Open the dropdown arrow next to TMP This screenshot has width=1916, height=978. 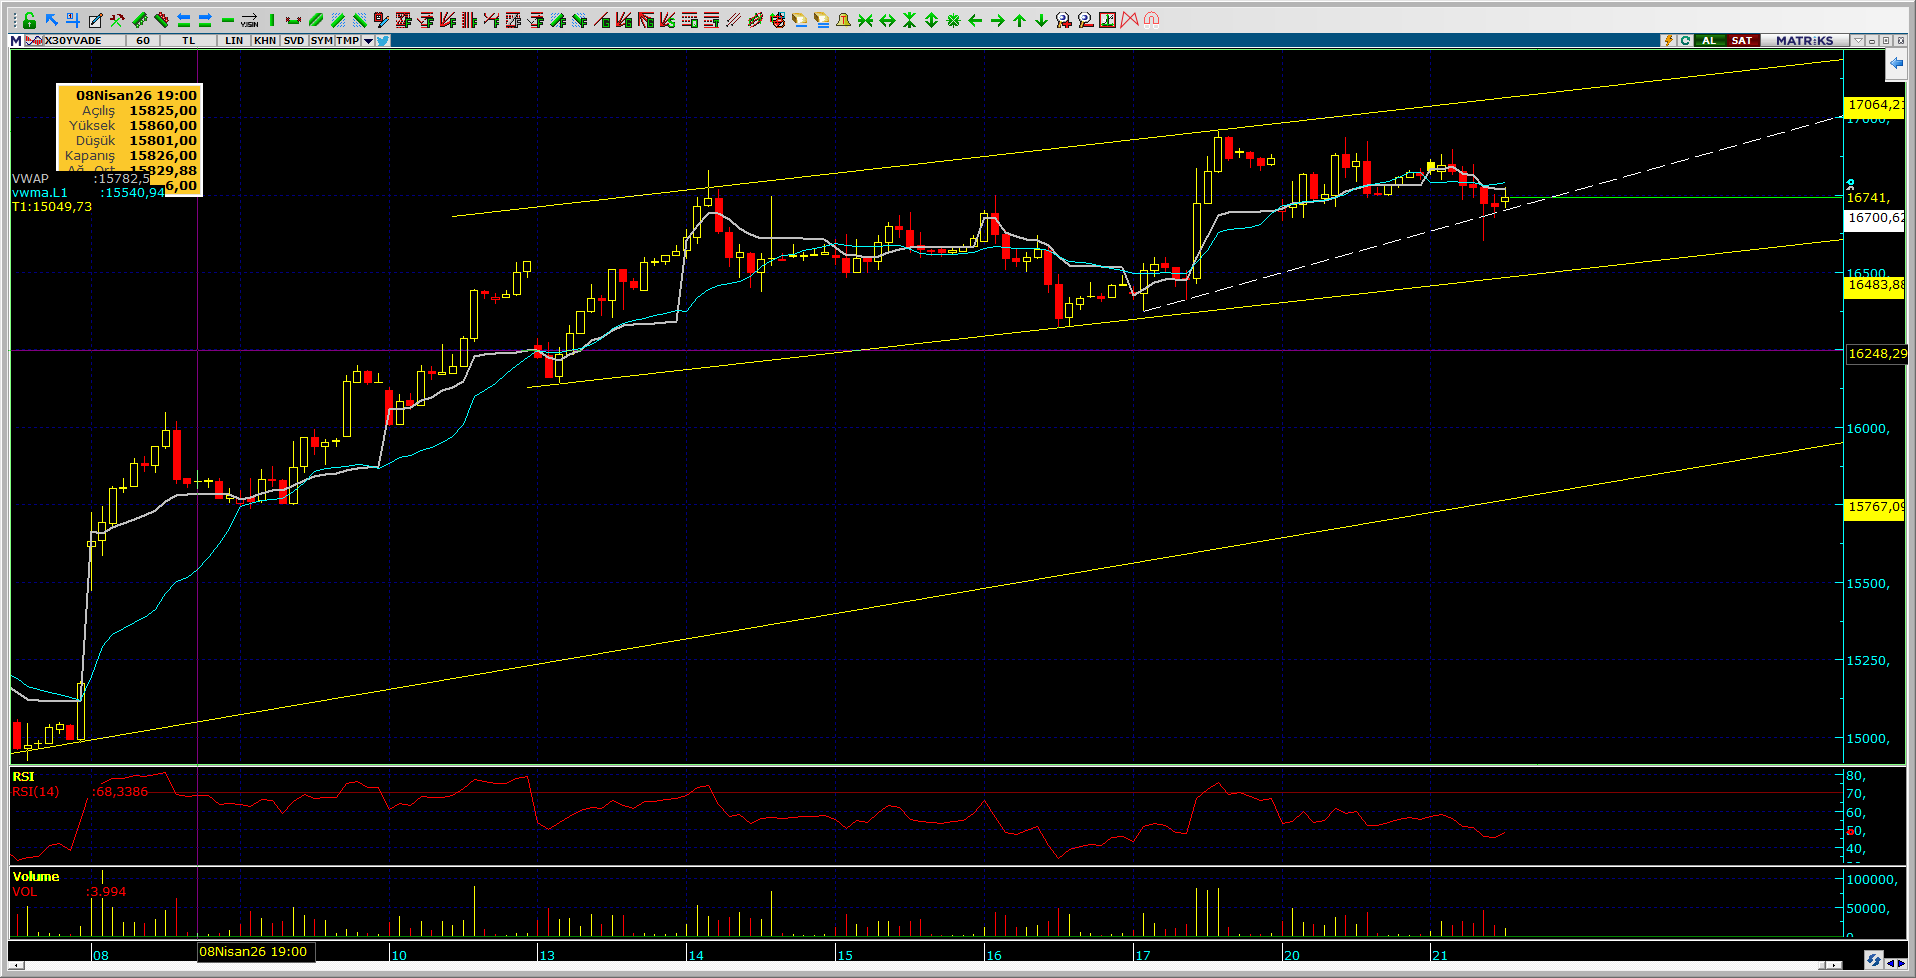(368, 41)
